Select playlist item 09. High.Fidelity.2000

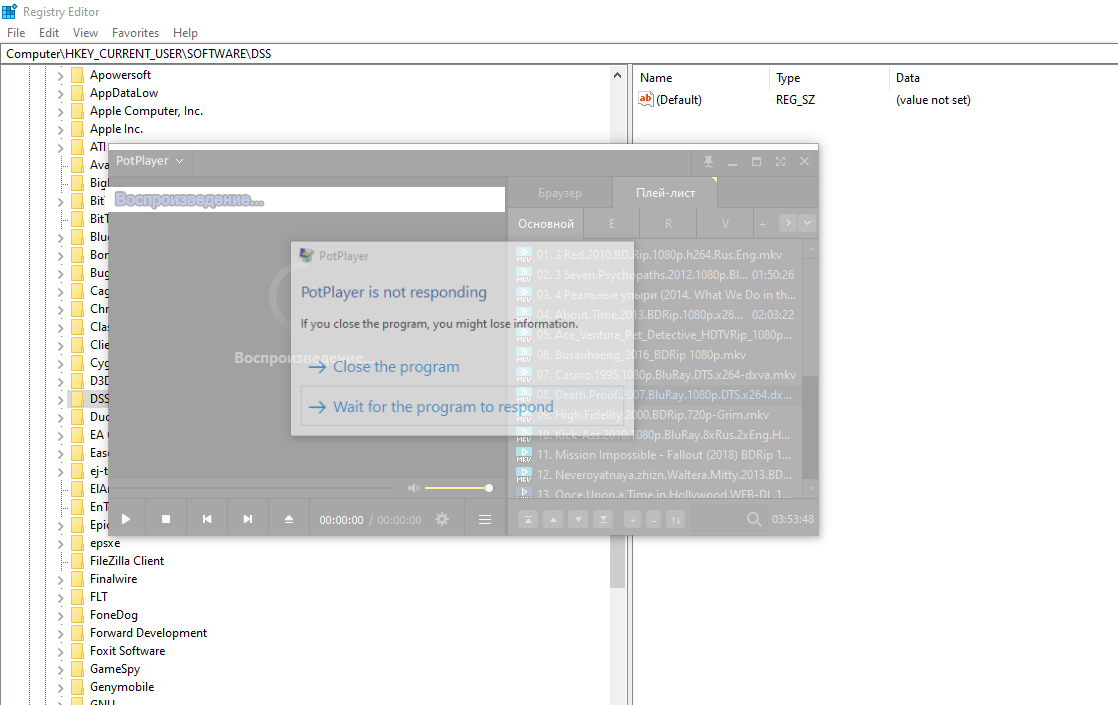click(656, 414)
